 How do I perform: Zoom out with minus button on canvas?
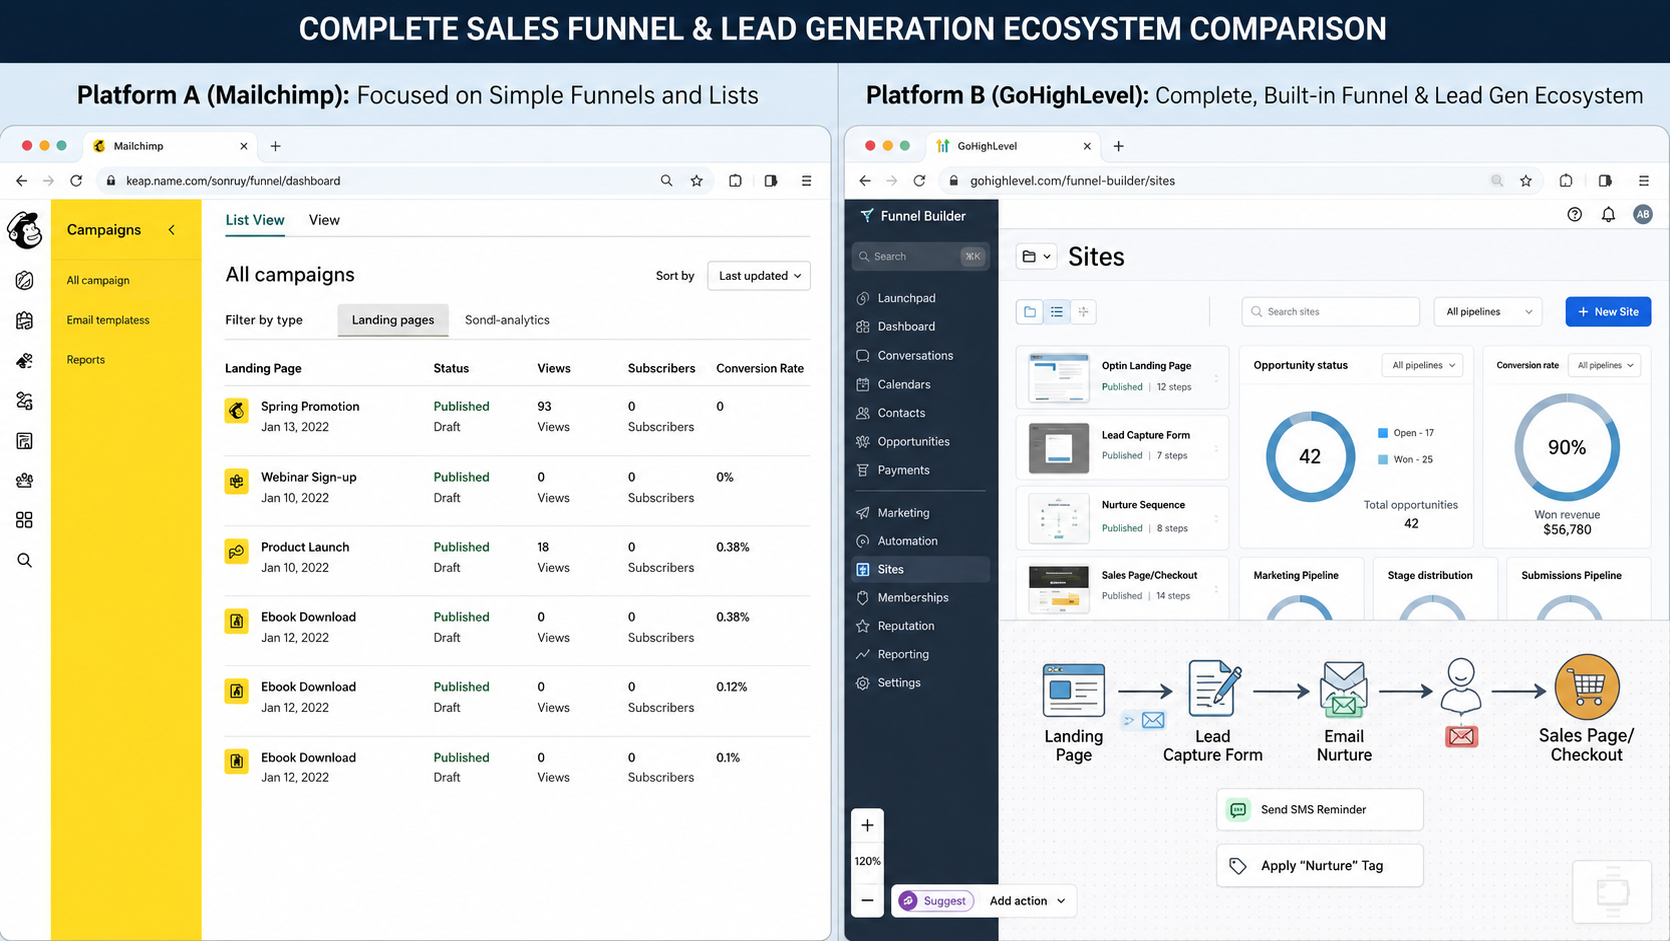click(867, 900)
